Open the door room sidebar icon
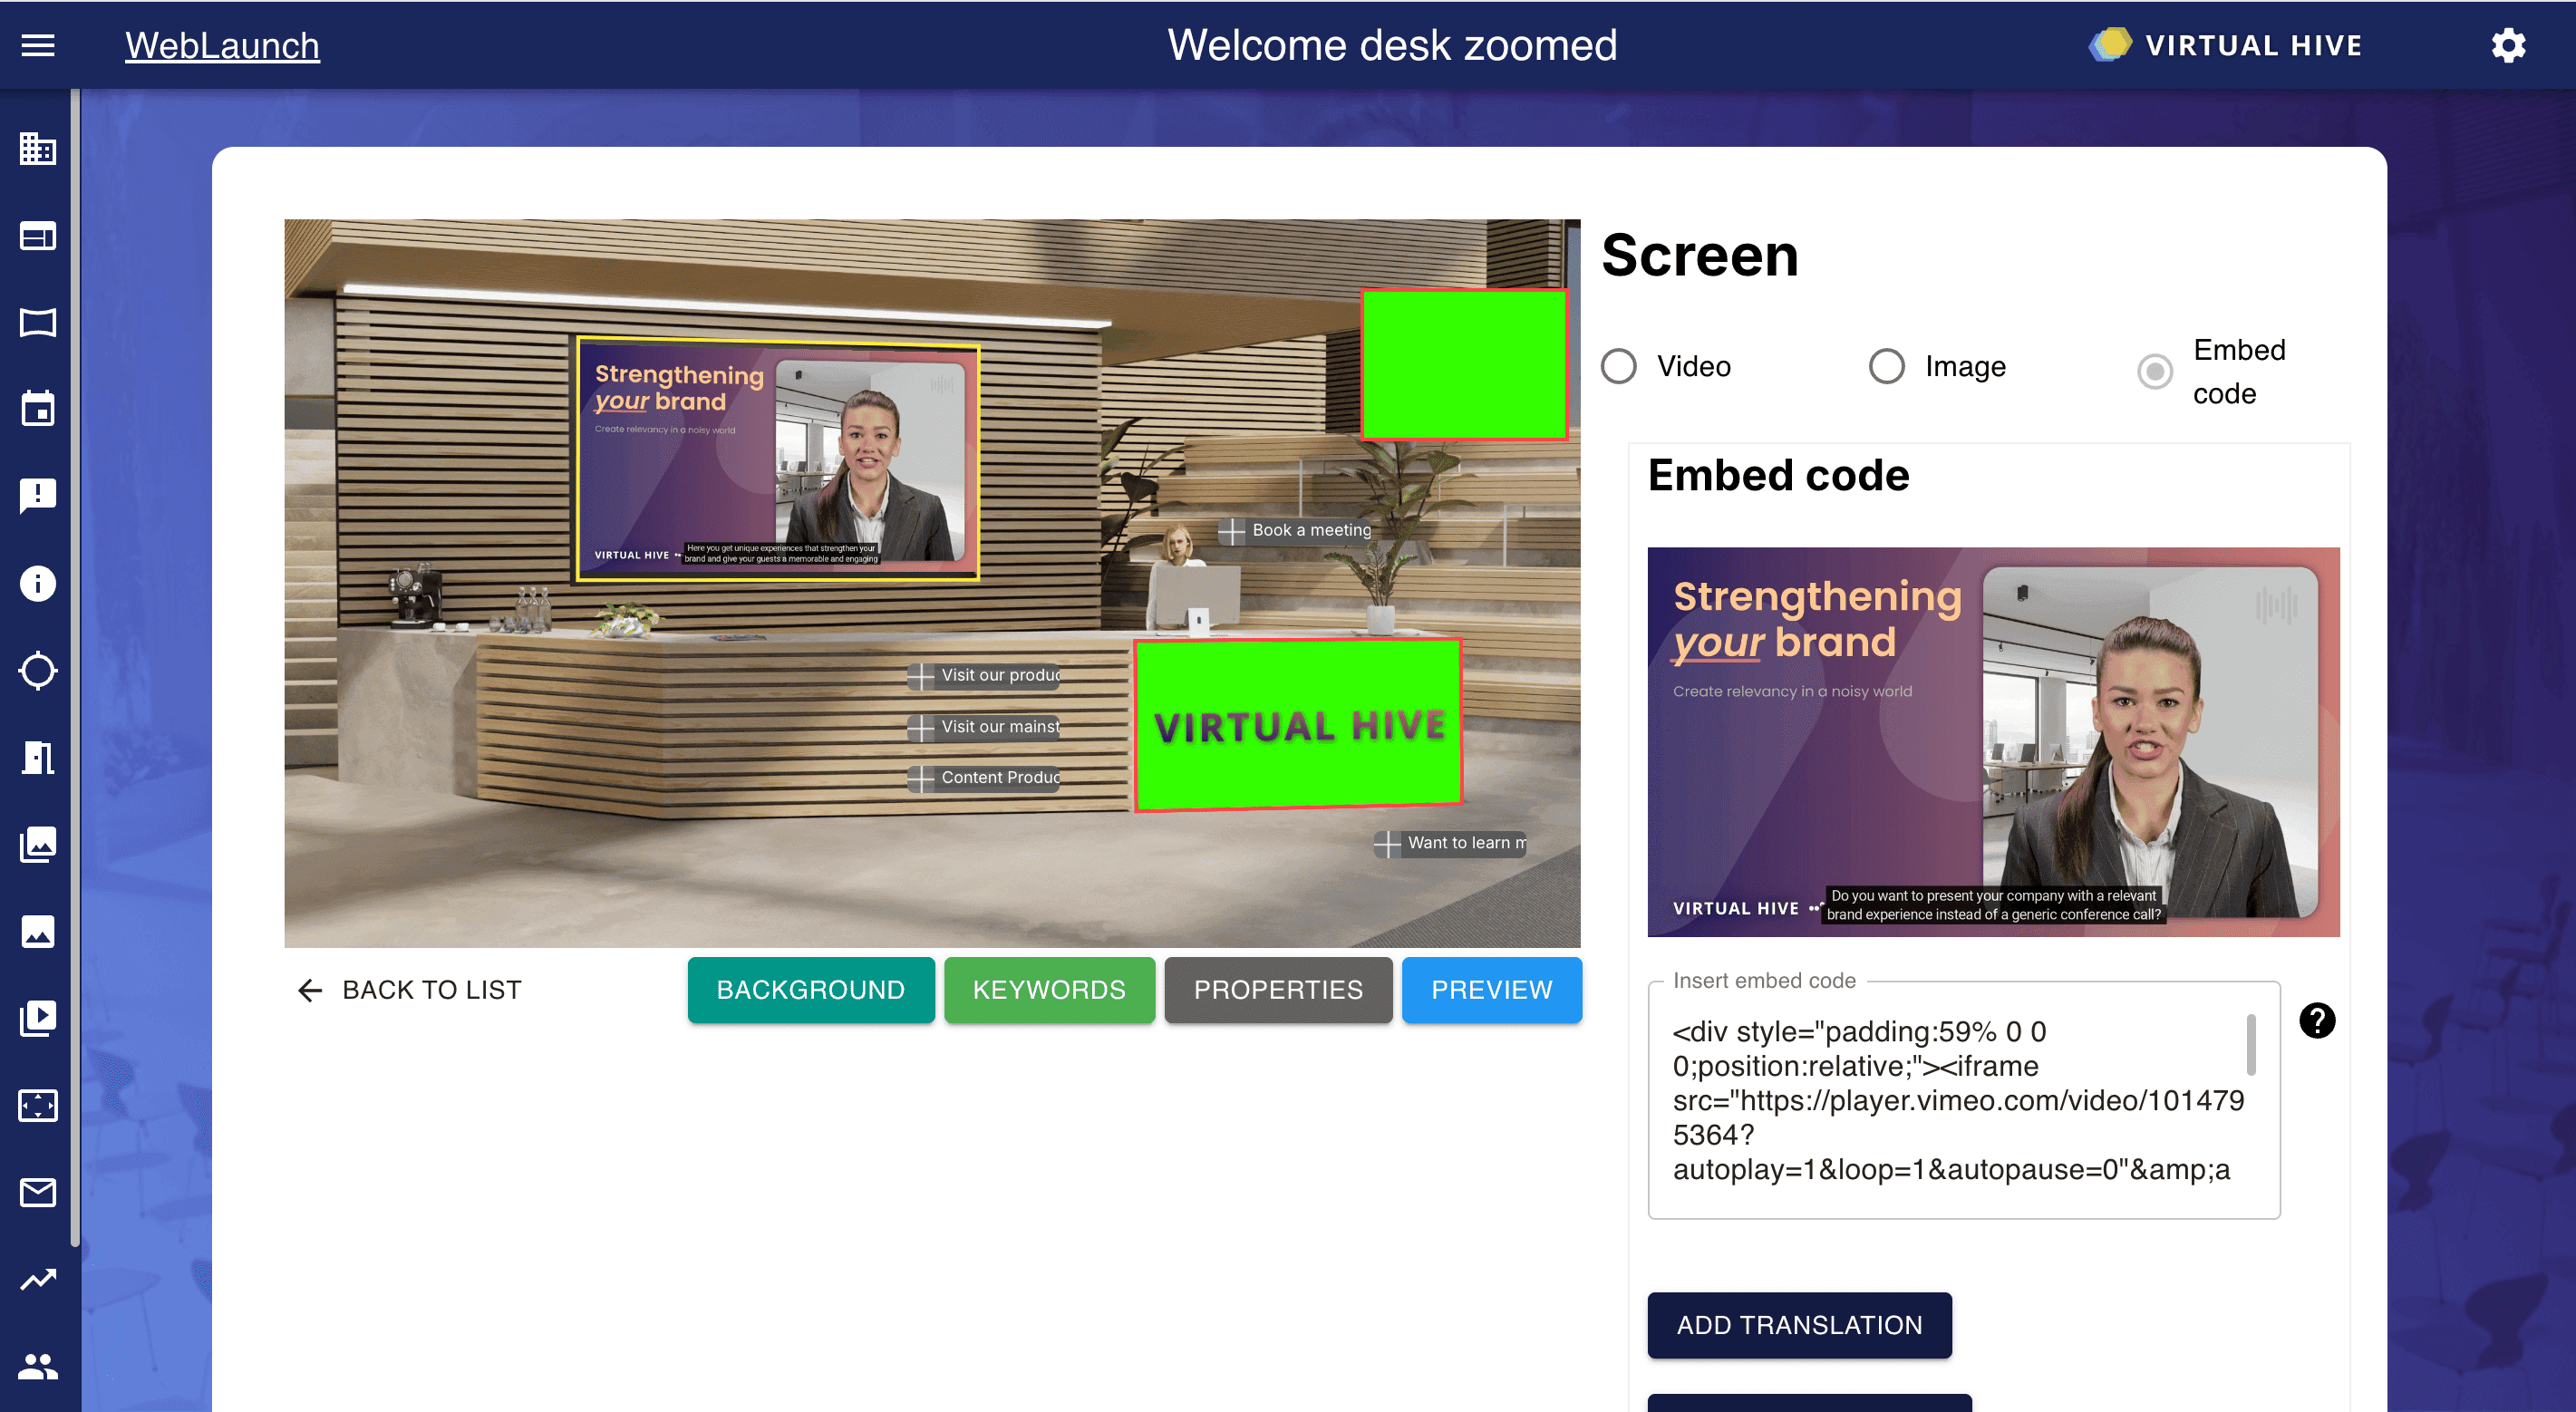Screen dimensions: 2576x1412 coord(38,757)
